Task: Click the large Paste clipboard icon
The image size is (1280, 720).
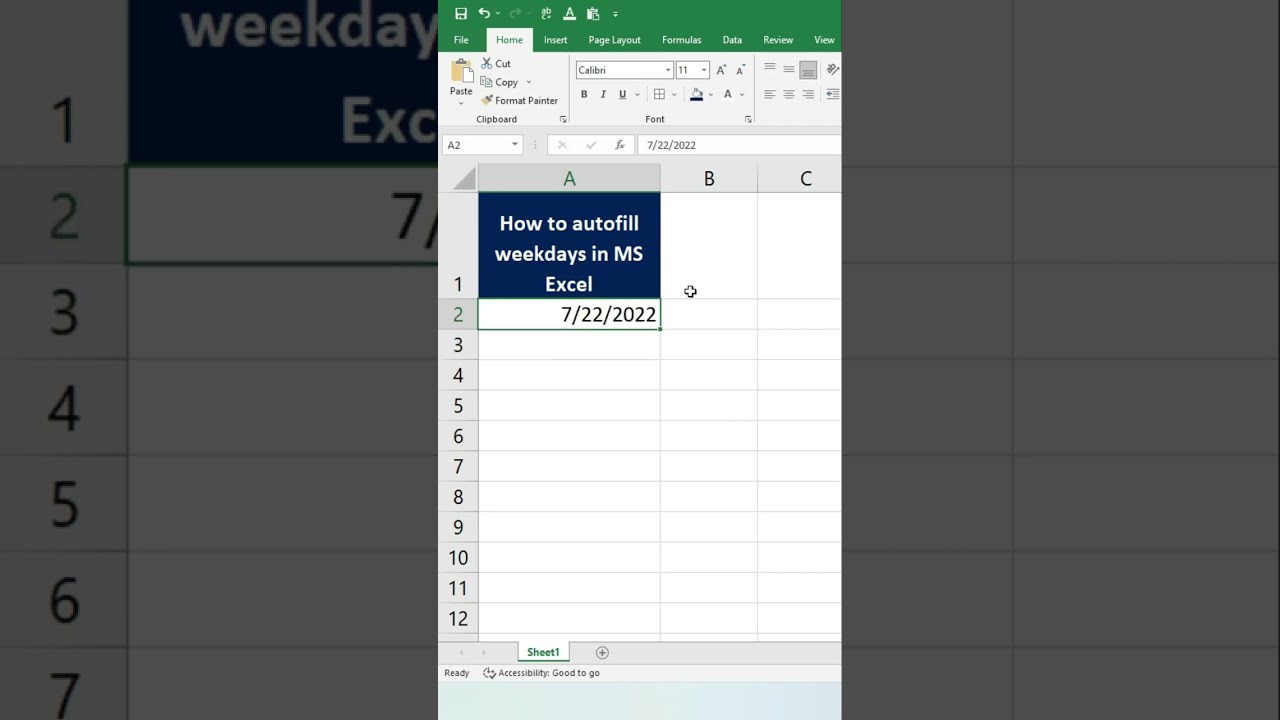Action: [461, 71]
